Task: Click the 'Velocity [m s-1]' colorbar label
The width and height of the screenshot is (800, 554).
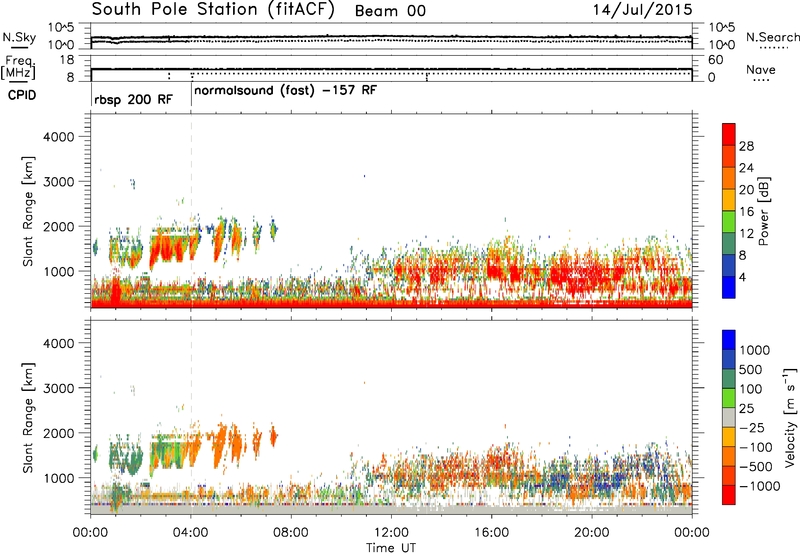Action: click(790, 417)
